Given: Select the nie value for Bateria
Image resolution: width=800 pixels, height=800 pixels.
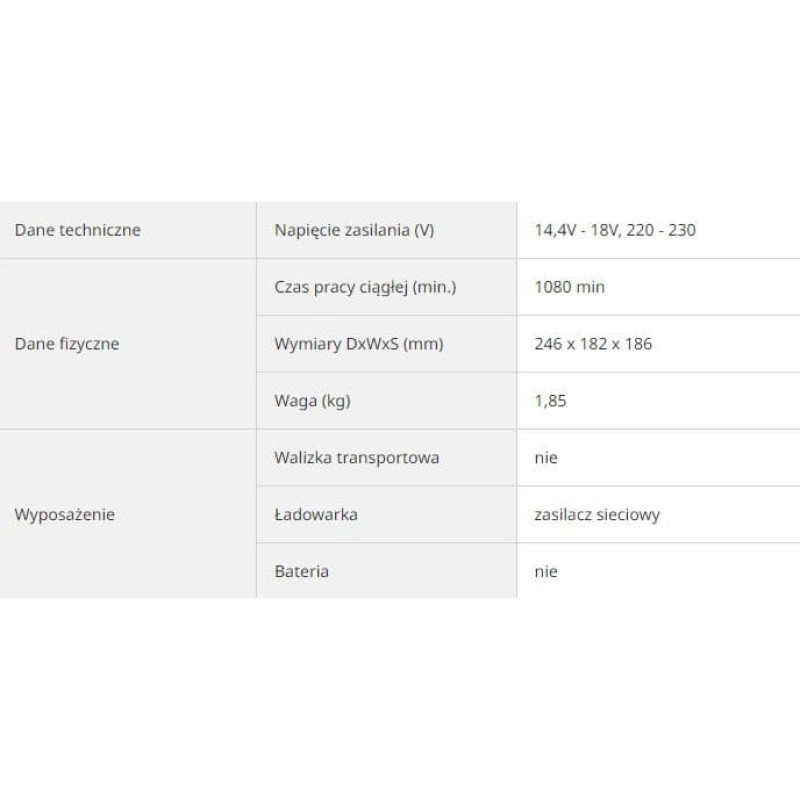Looking at the screenshot, I should (545, 571).
